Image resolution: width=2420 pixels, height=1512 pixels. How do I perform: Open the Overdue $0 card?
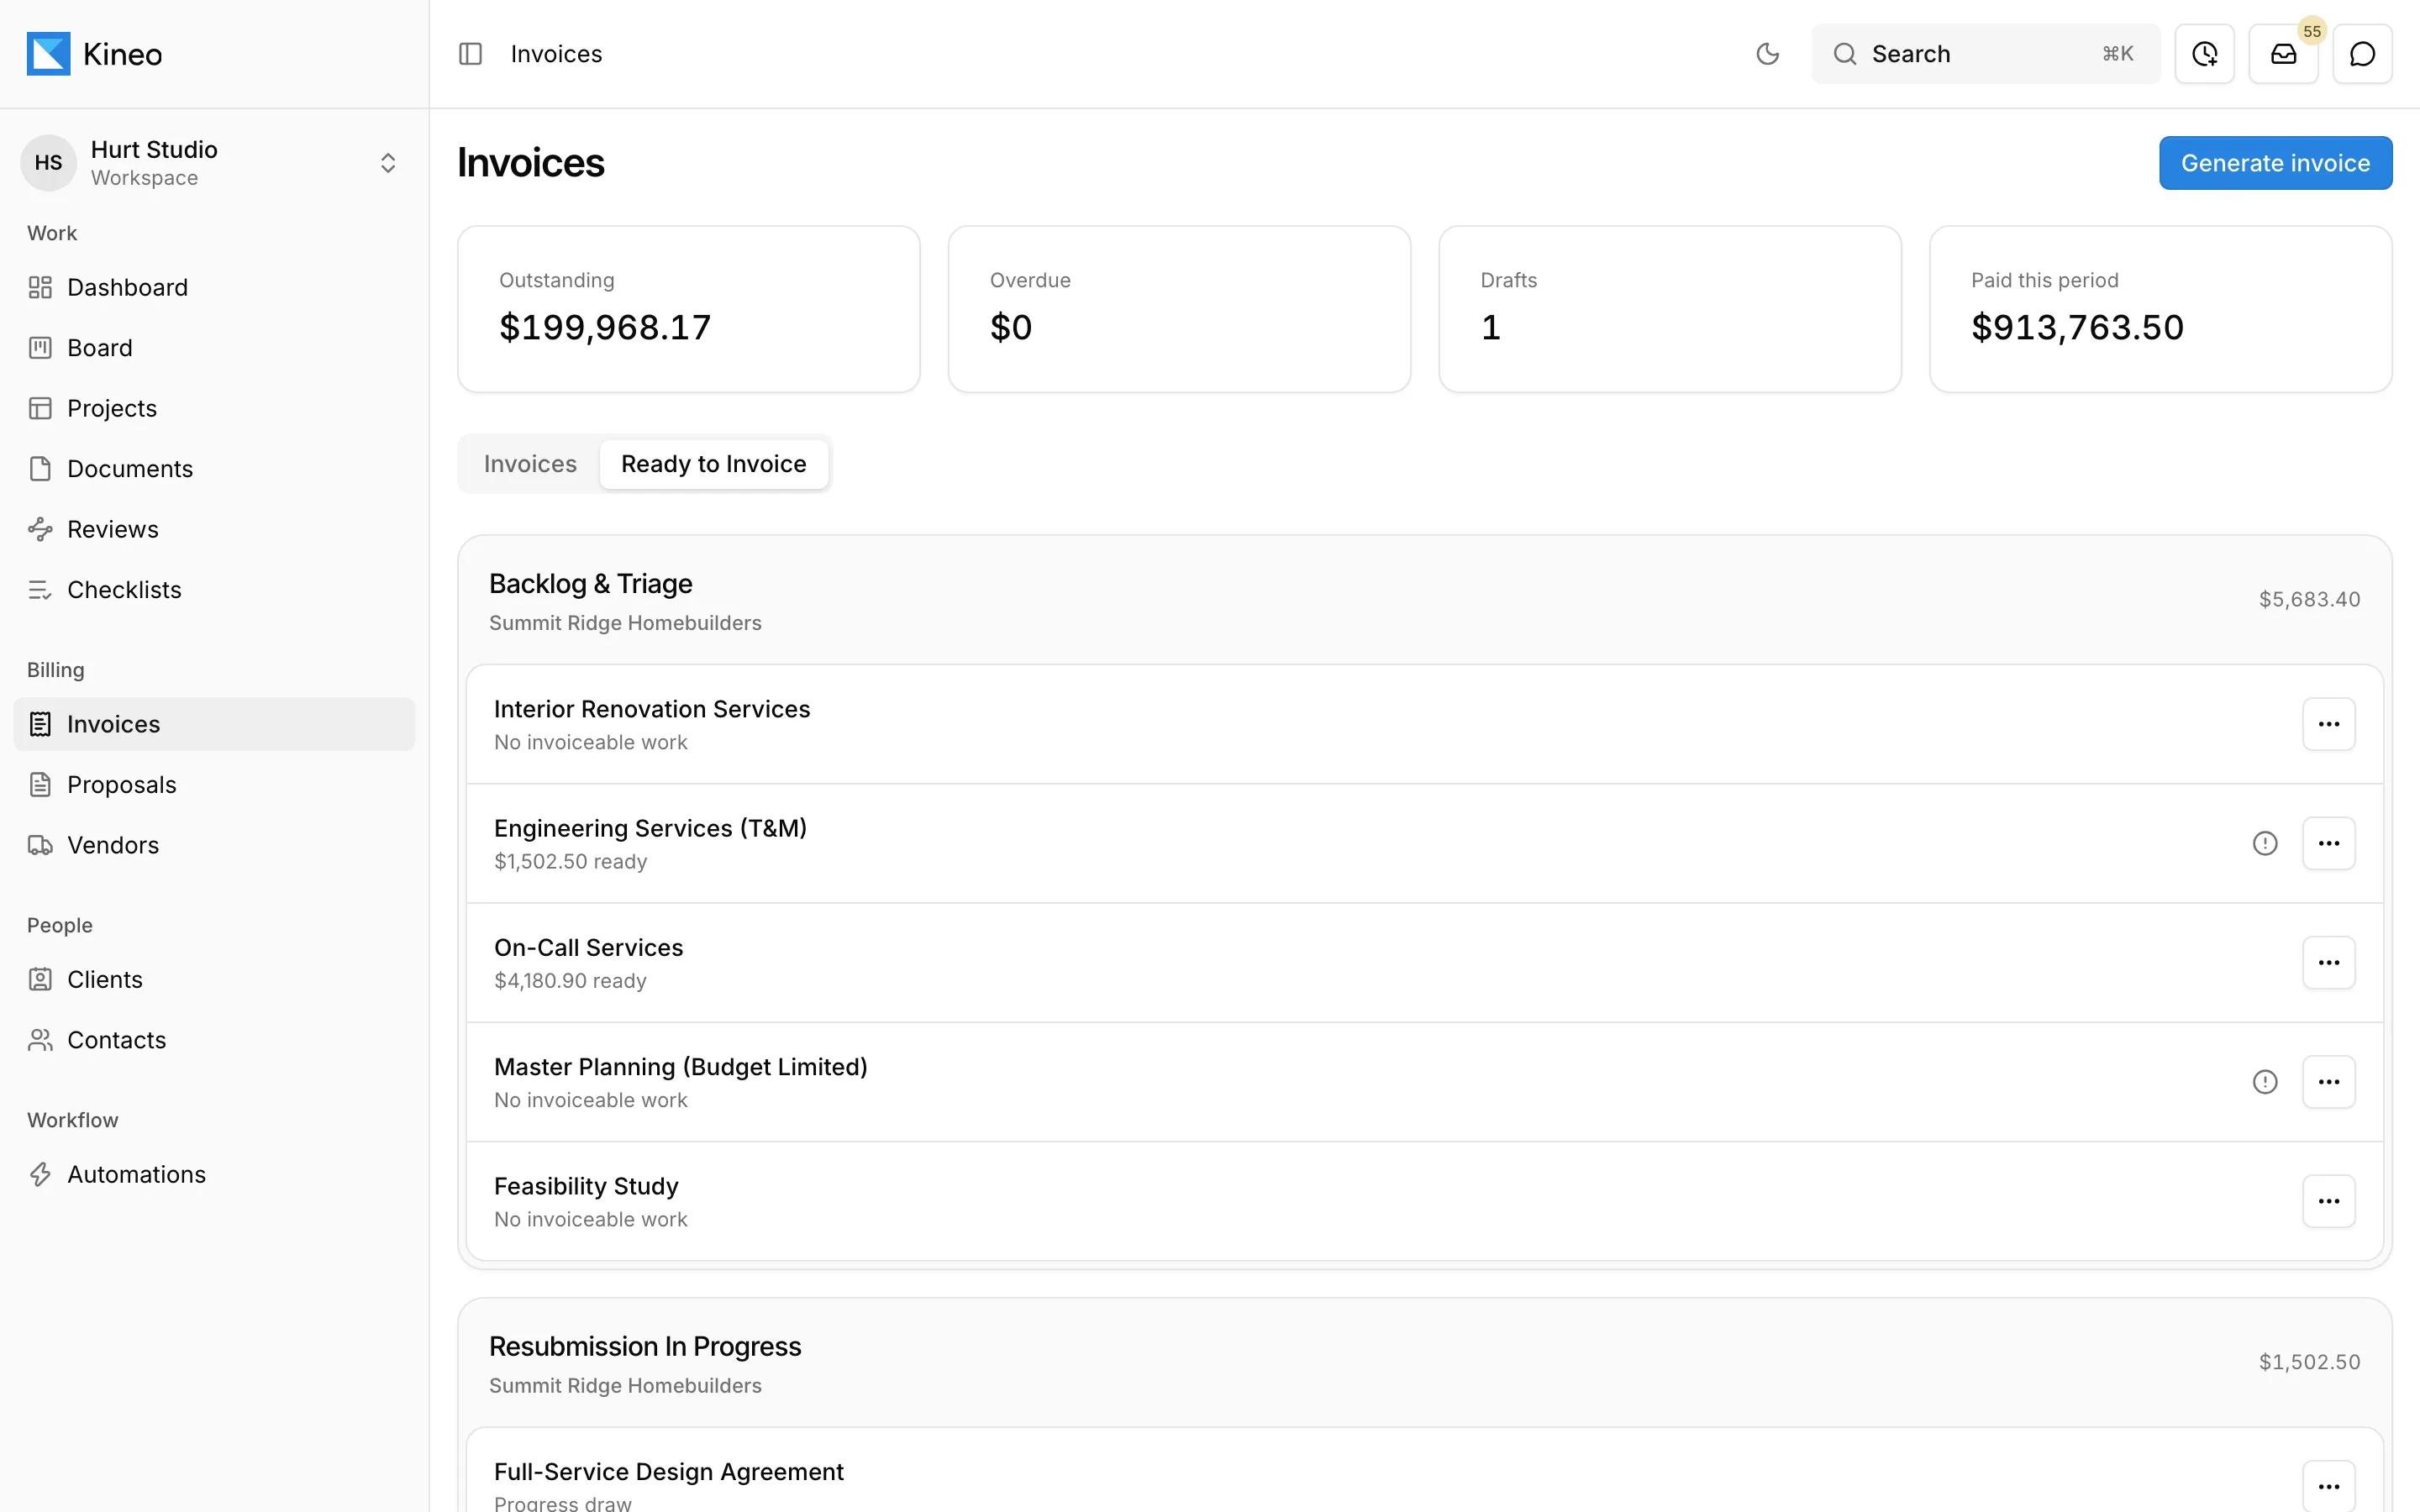1179,309
